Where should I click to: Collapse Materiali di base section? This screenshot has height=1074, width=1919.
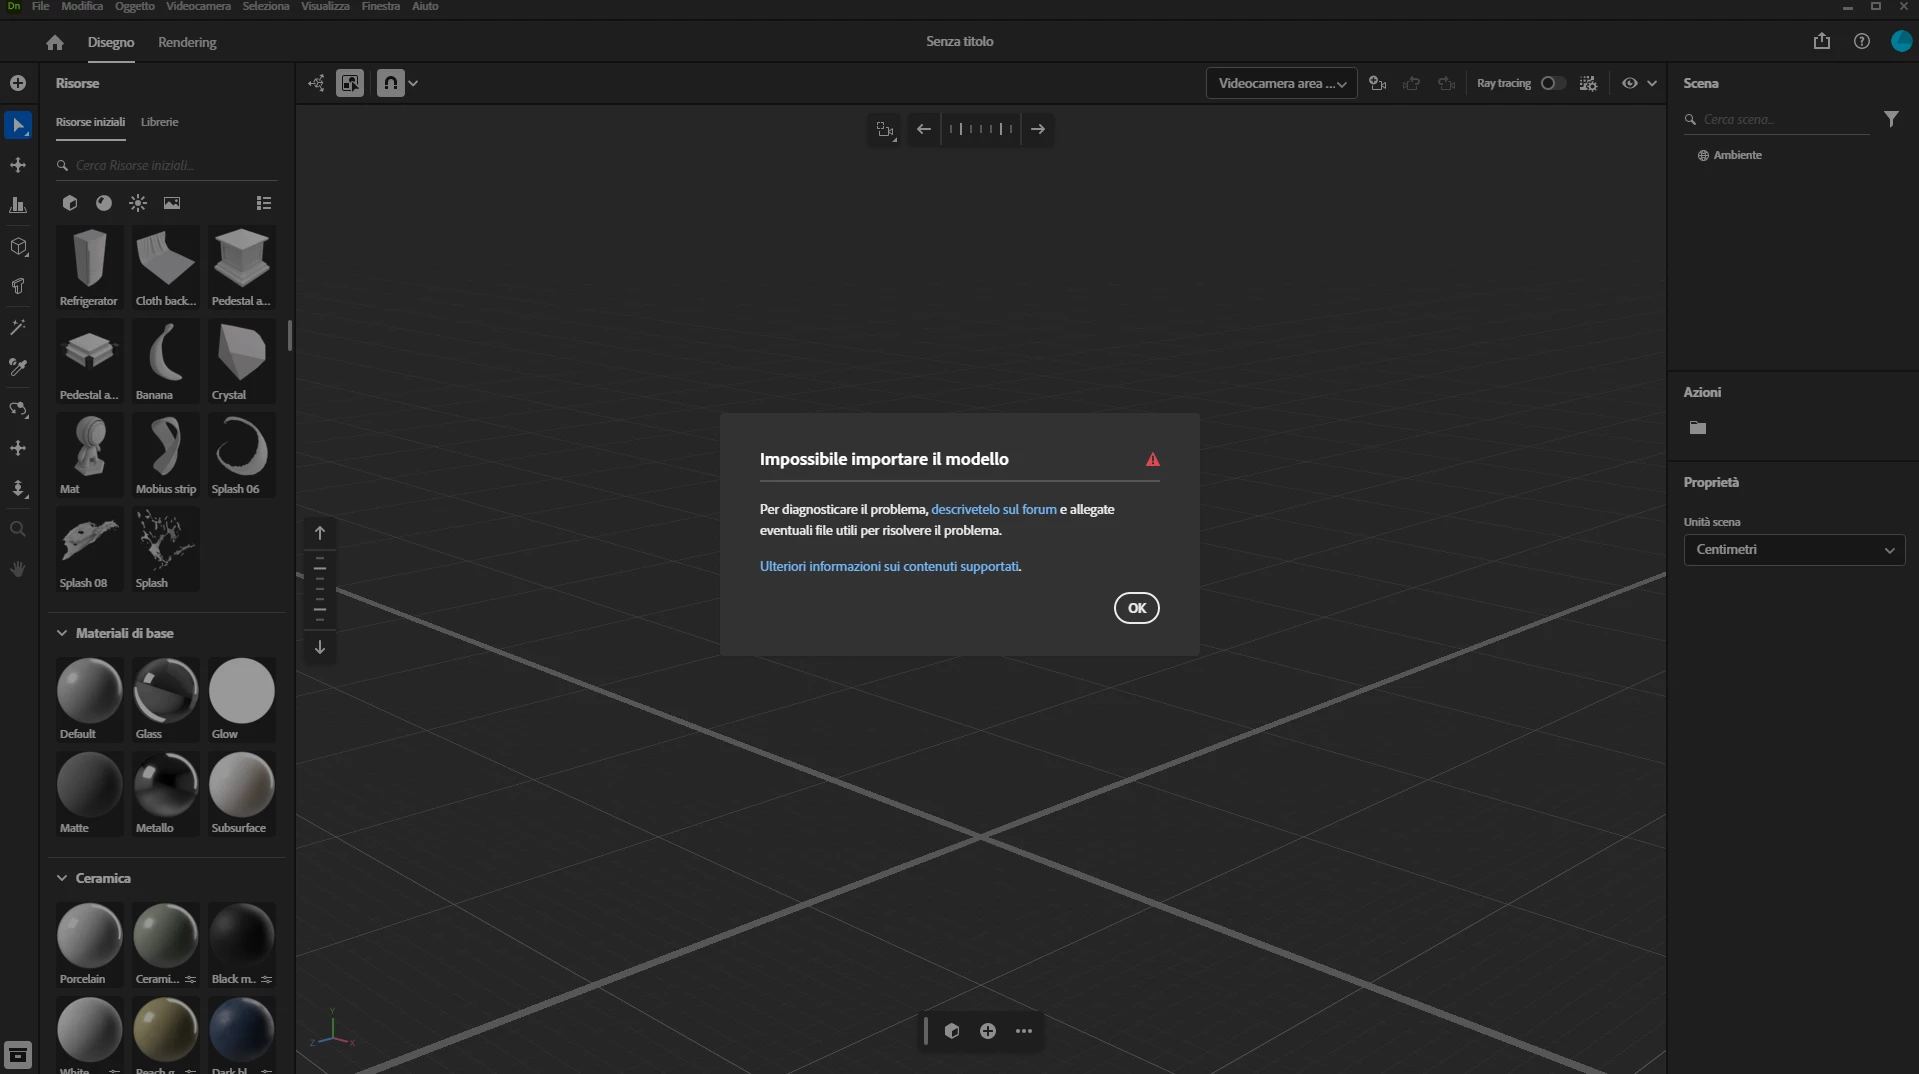click(62, 633)
